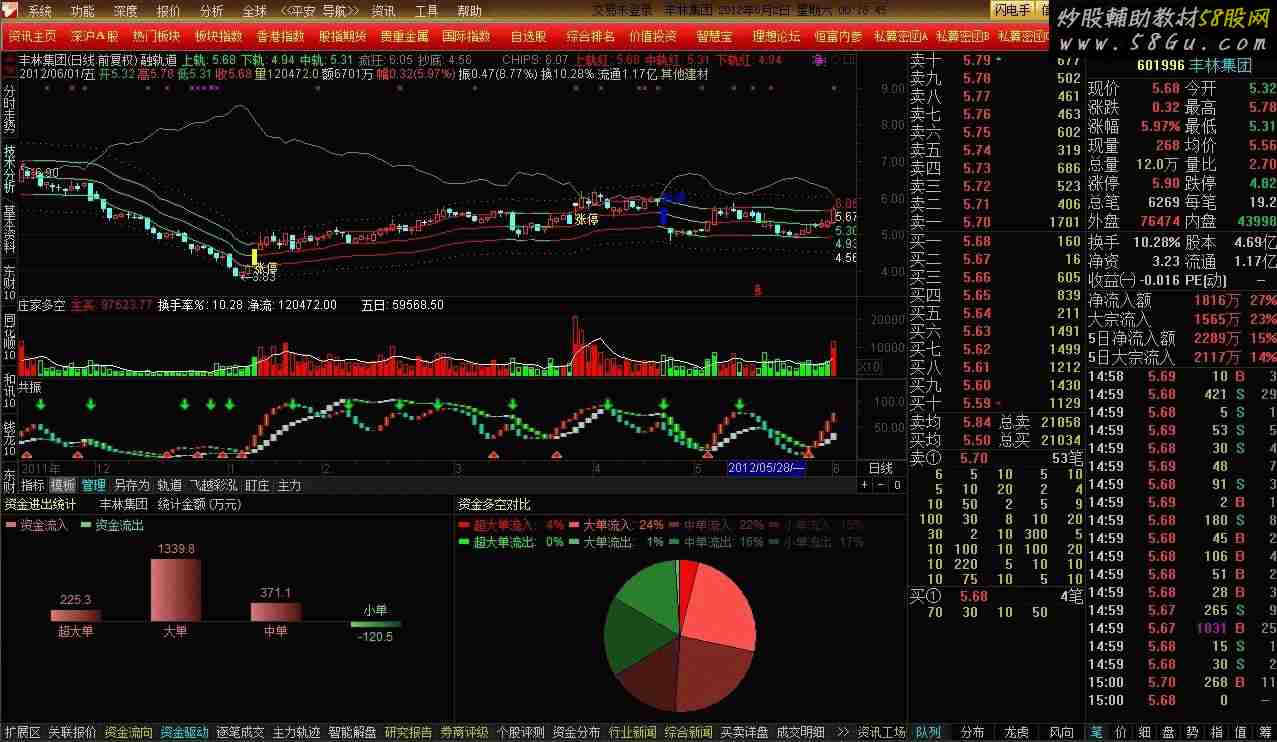Select the 轨道 indicator template
Viewport: 1277px width, 742px height.
(169, 485)
